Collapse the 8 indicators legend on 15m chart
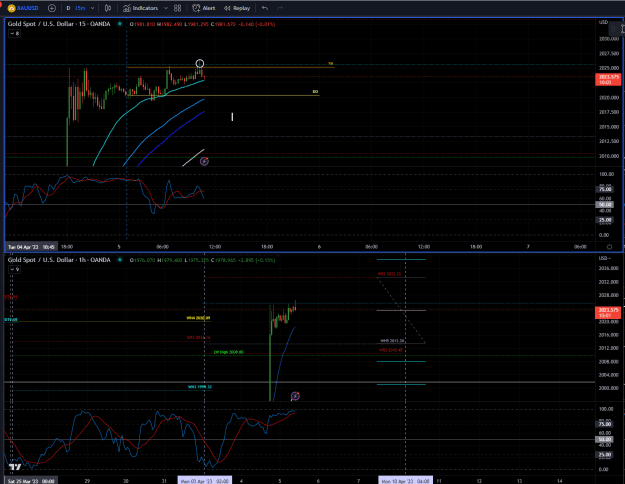625x484 pixels. 14,33
